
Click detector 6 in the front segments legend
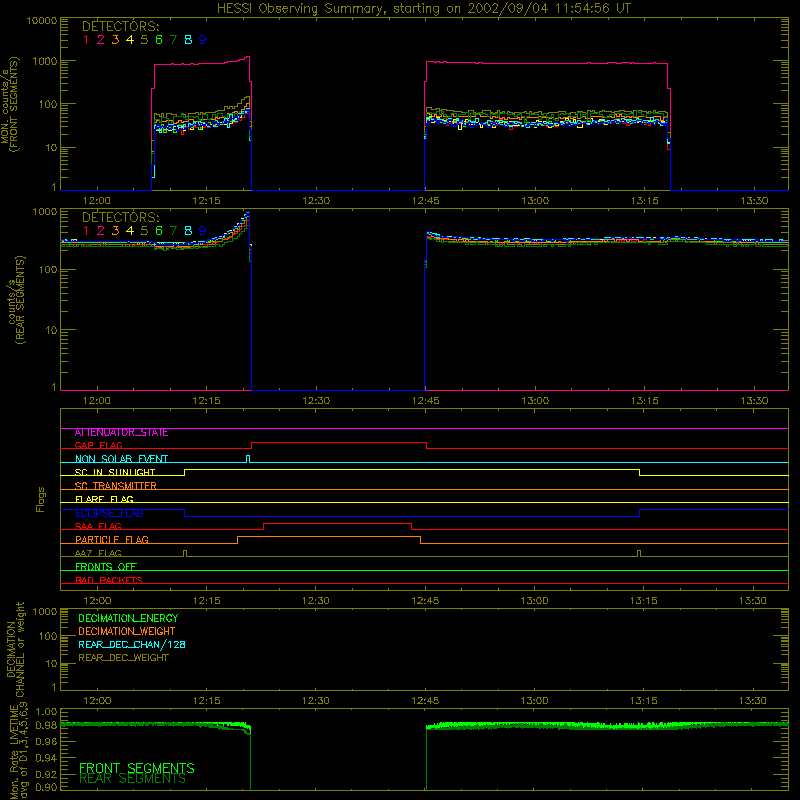159,40
